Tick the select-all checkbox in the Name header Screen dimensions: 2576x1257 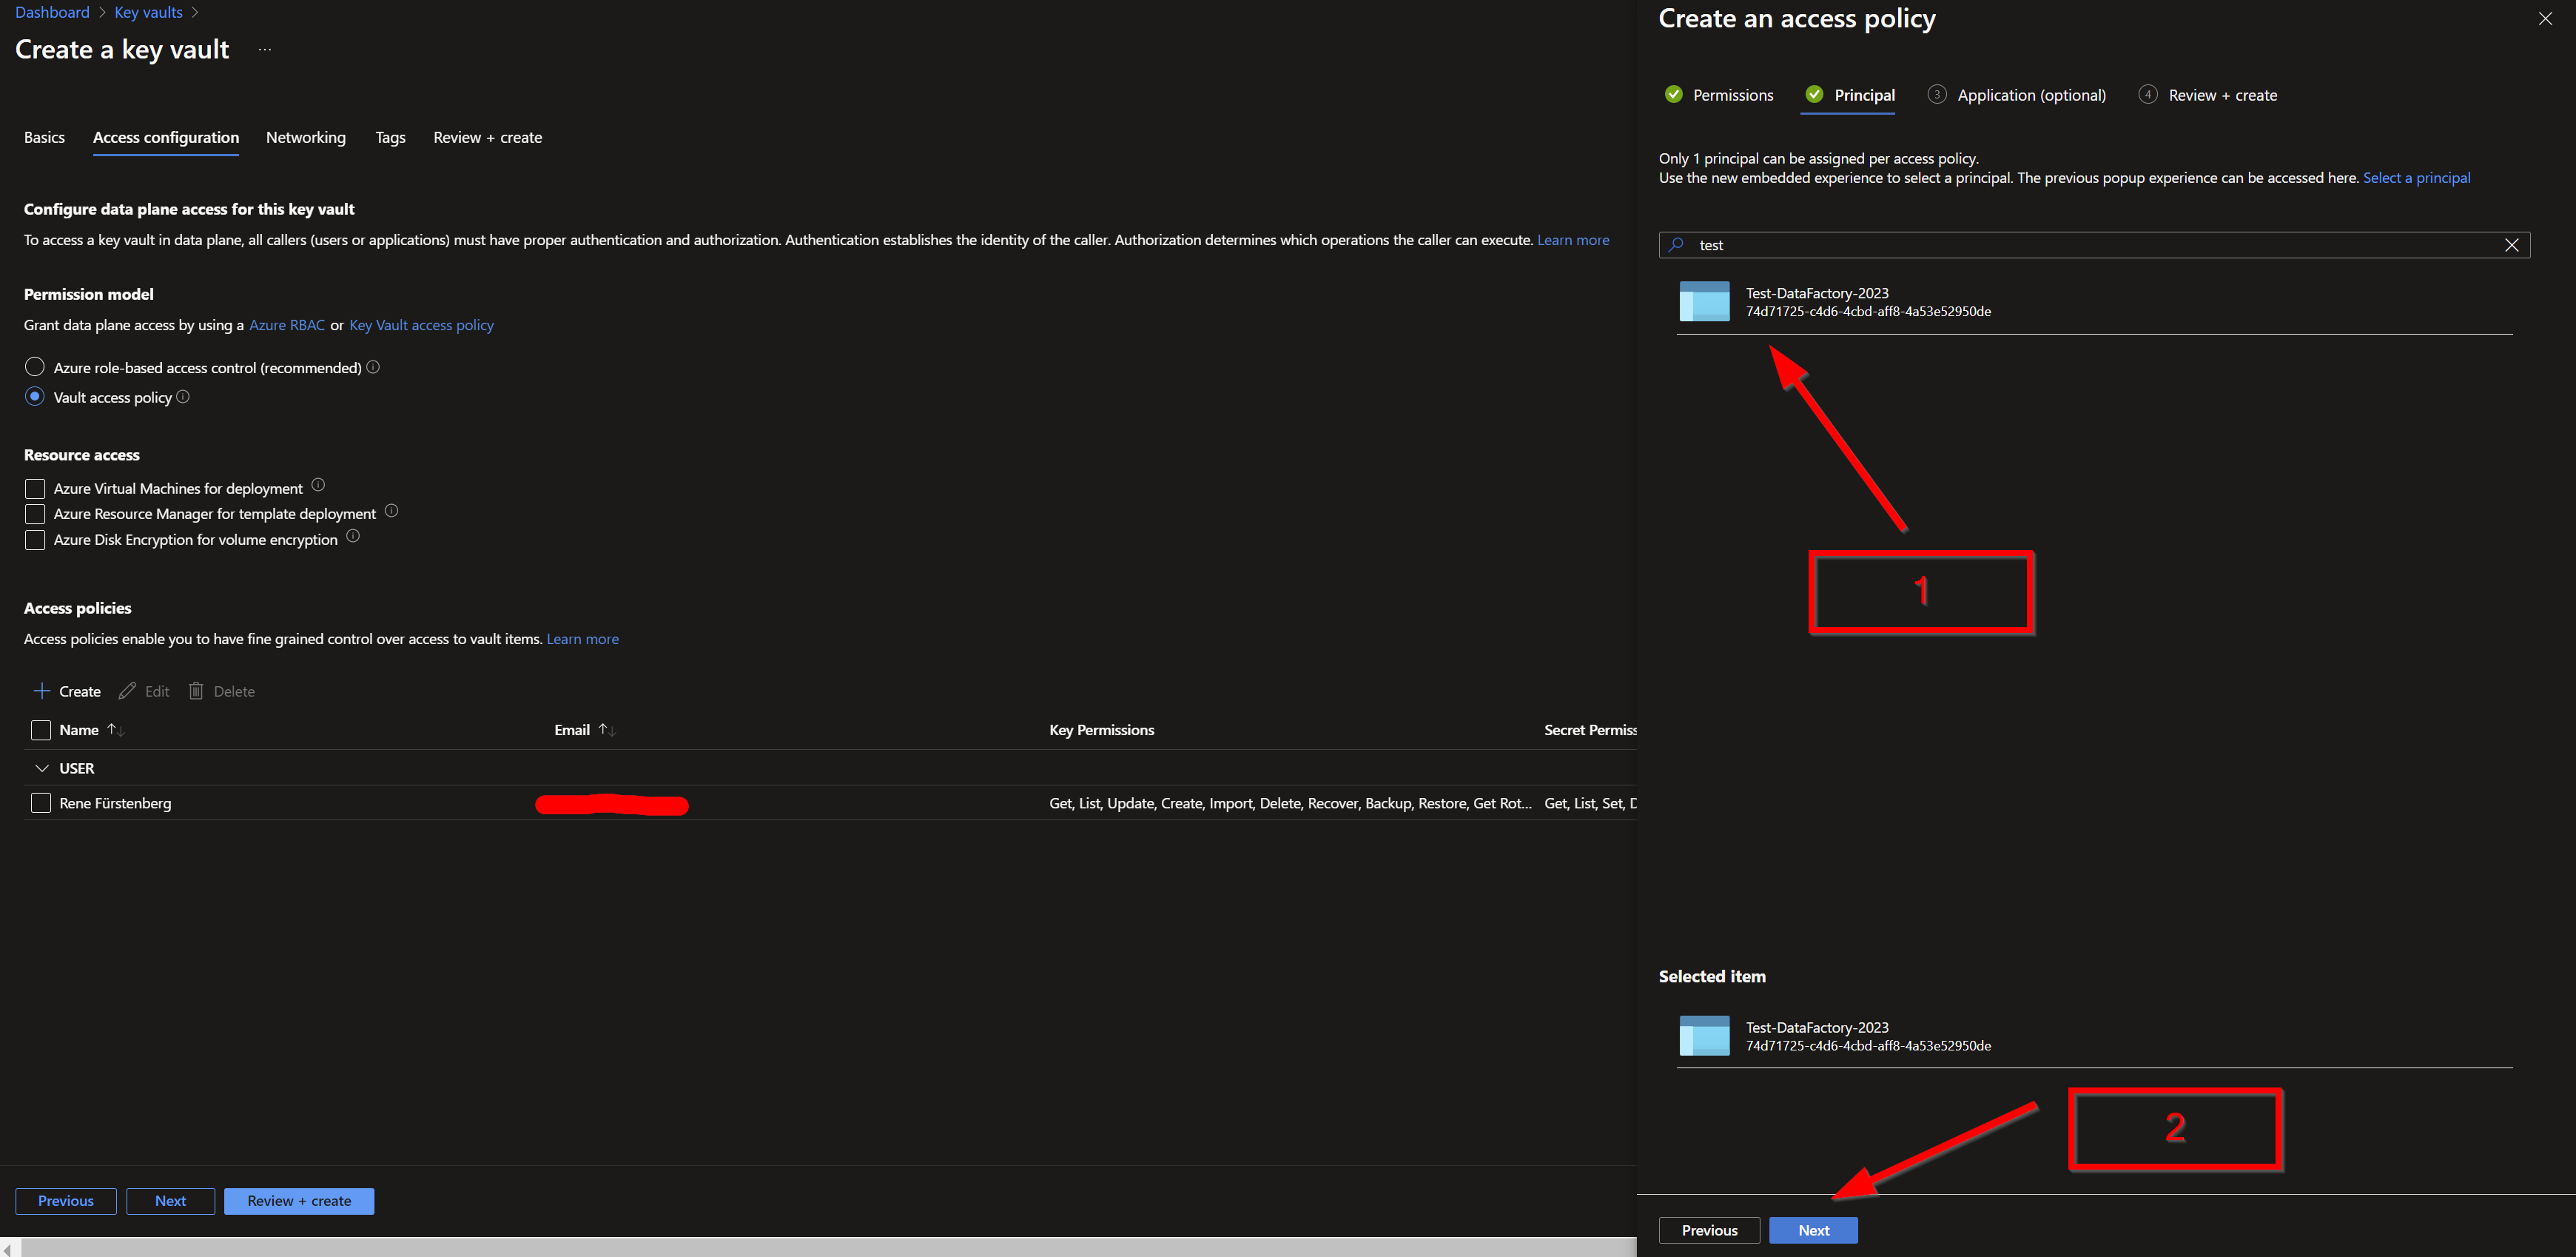41,730
